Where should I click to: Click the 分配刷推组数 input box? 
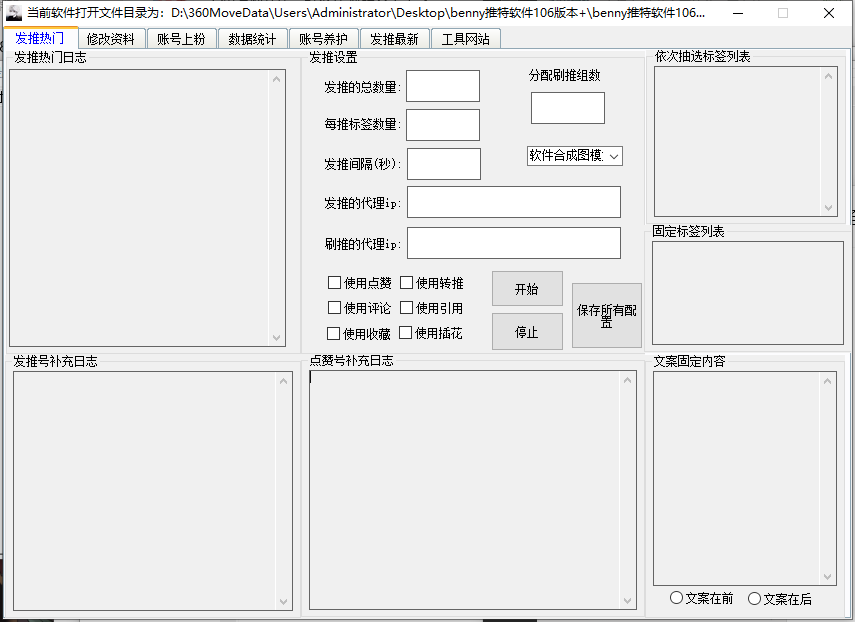coord(567,108)
